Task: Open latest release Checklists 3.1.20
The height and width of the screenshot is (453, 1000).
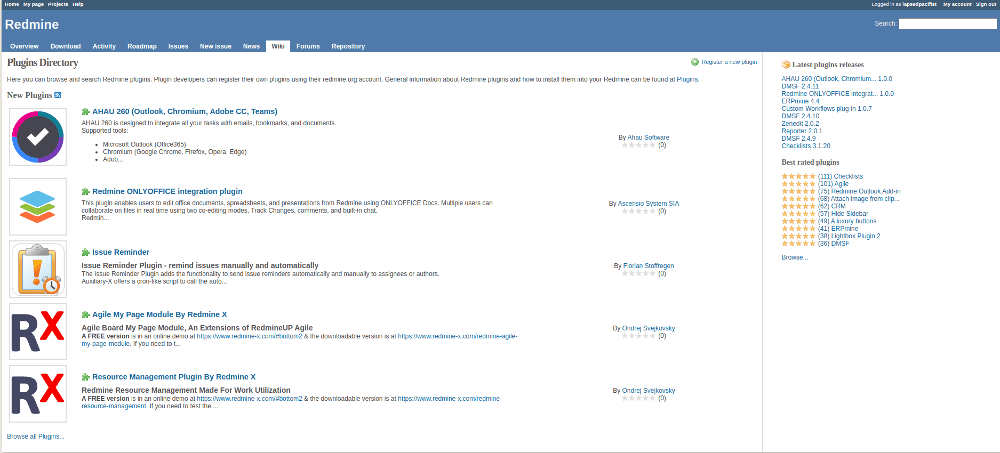Action: [805, 145]
